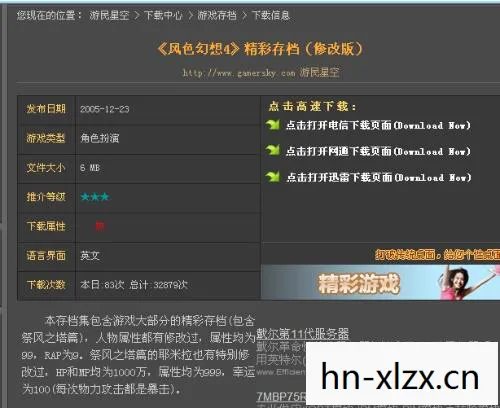
Task: Click the 文件大小 label cell
Action: (x=46, y=168)
